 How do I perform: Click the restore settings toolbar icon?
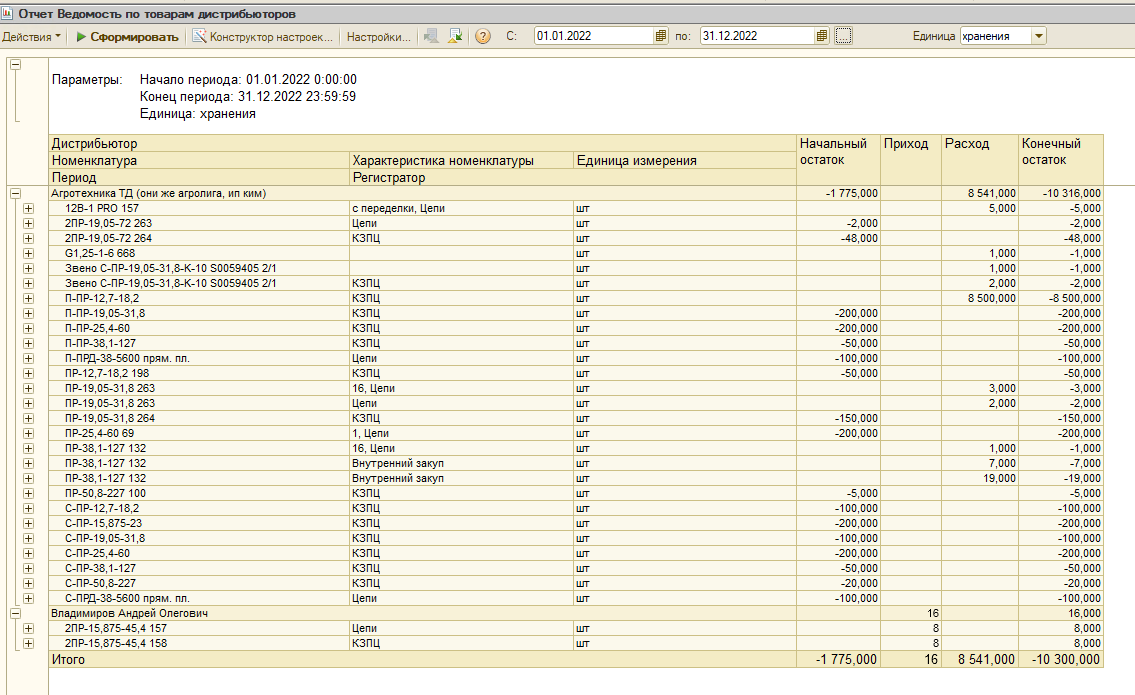click(x=431, y=36)
